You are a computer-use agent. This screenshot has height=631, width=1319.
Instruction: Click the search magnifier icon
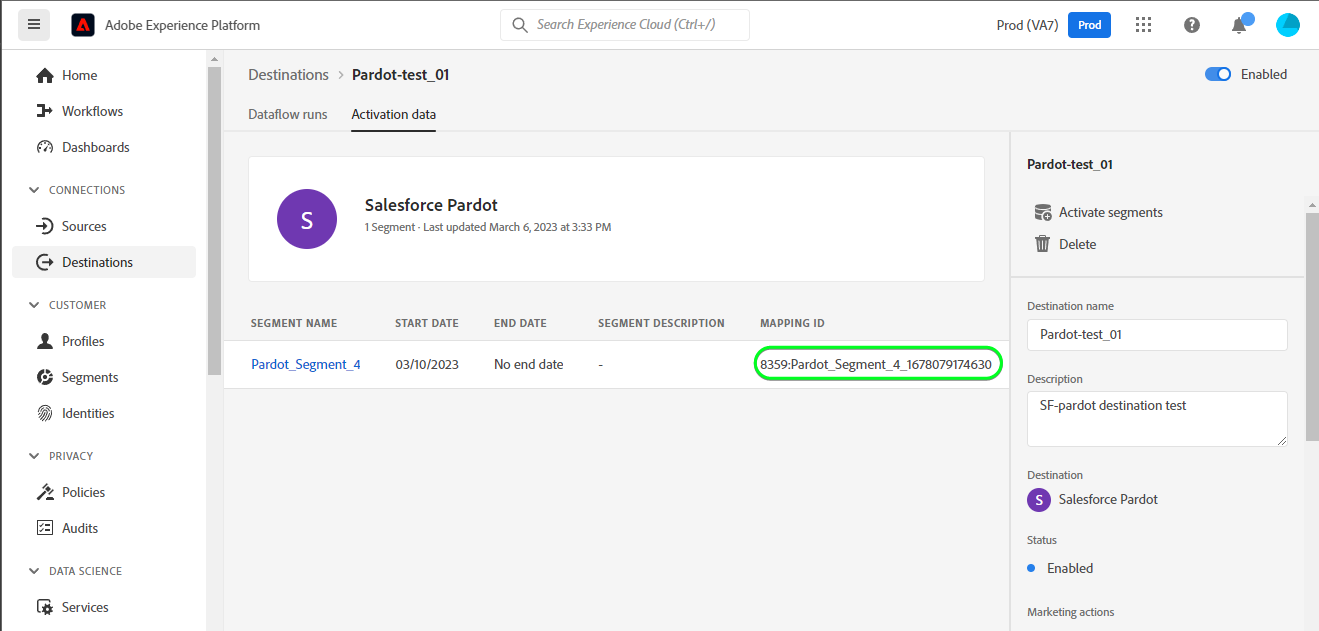[x=520, y=25]
